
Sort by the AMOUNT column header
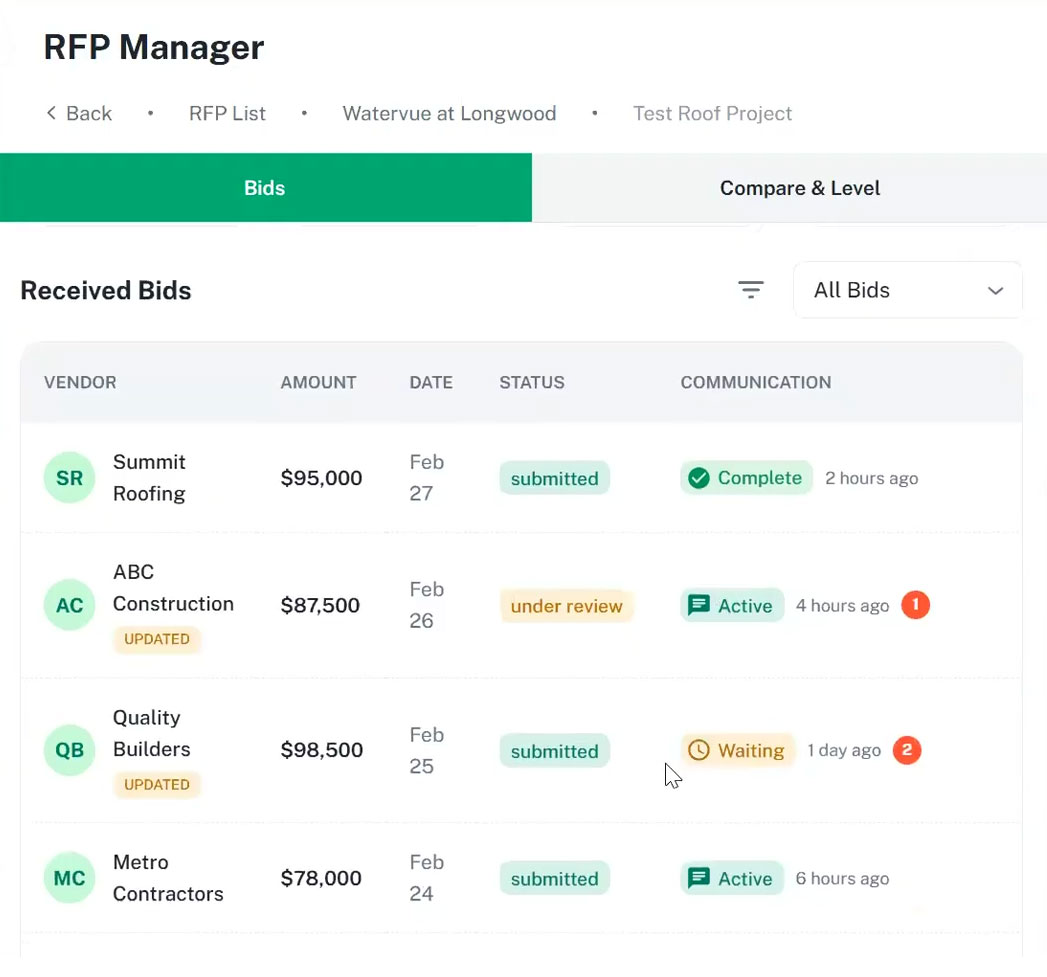(x=319, y=383)
